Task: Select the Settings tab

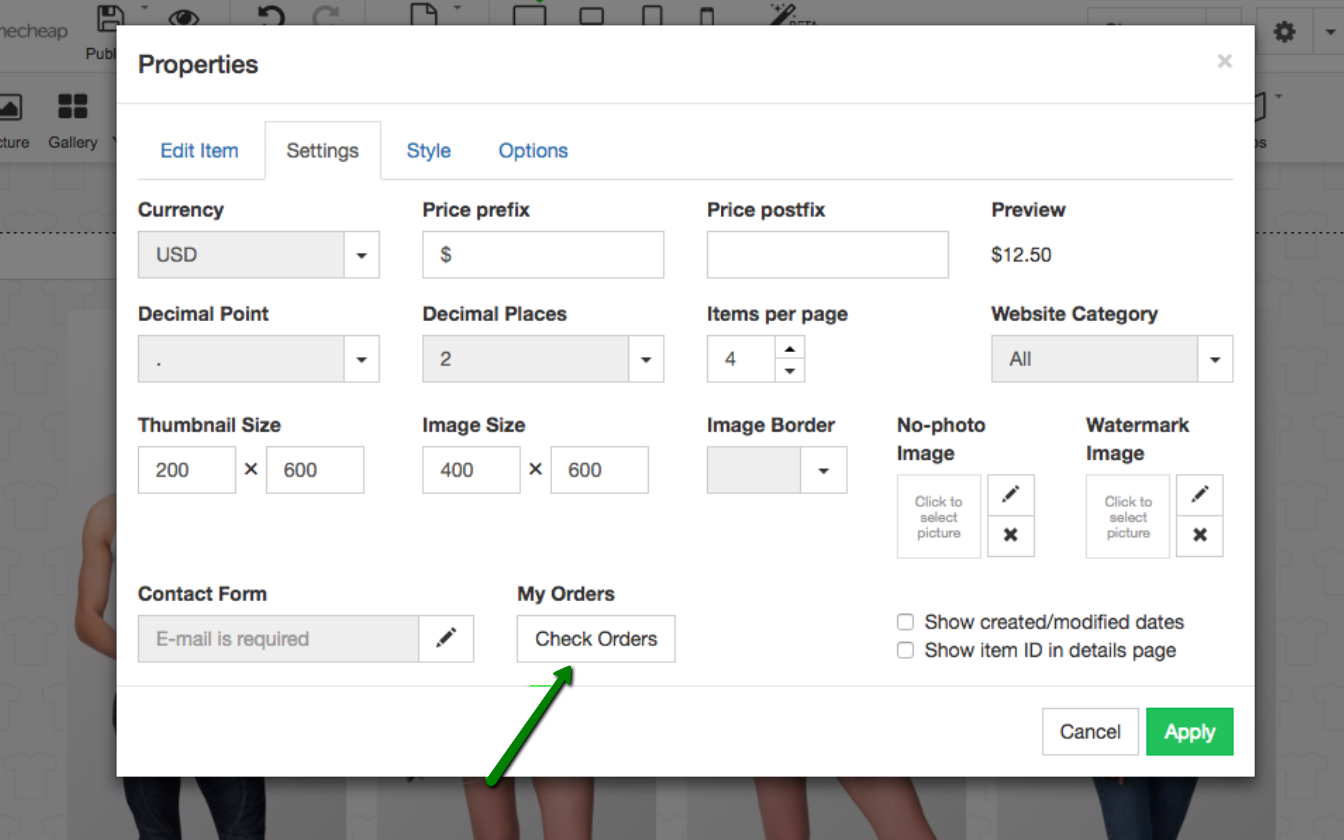Action: 322,151
